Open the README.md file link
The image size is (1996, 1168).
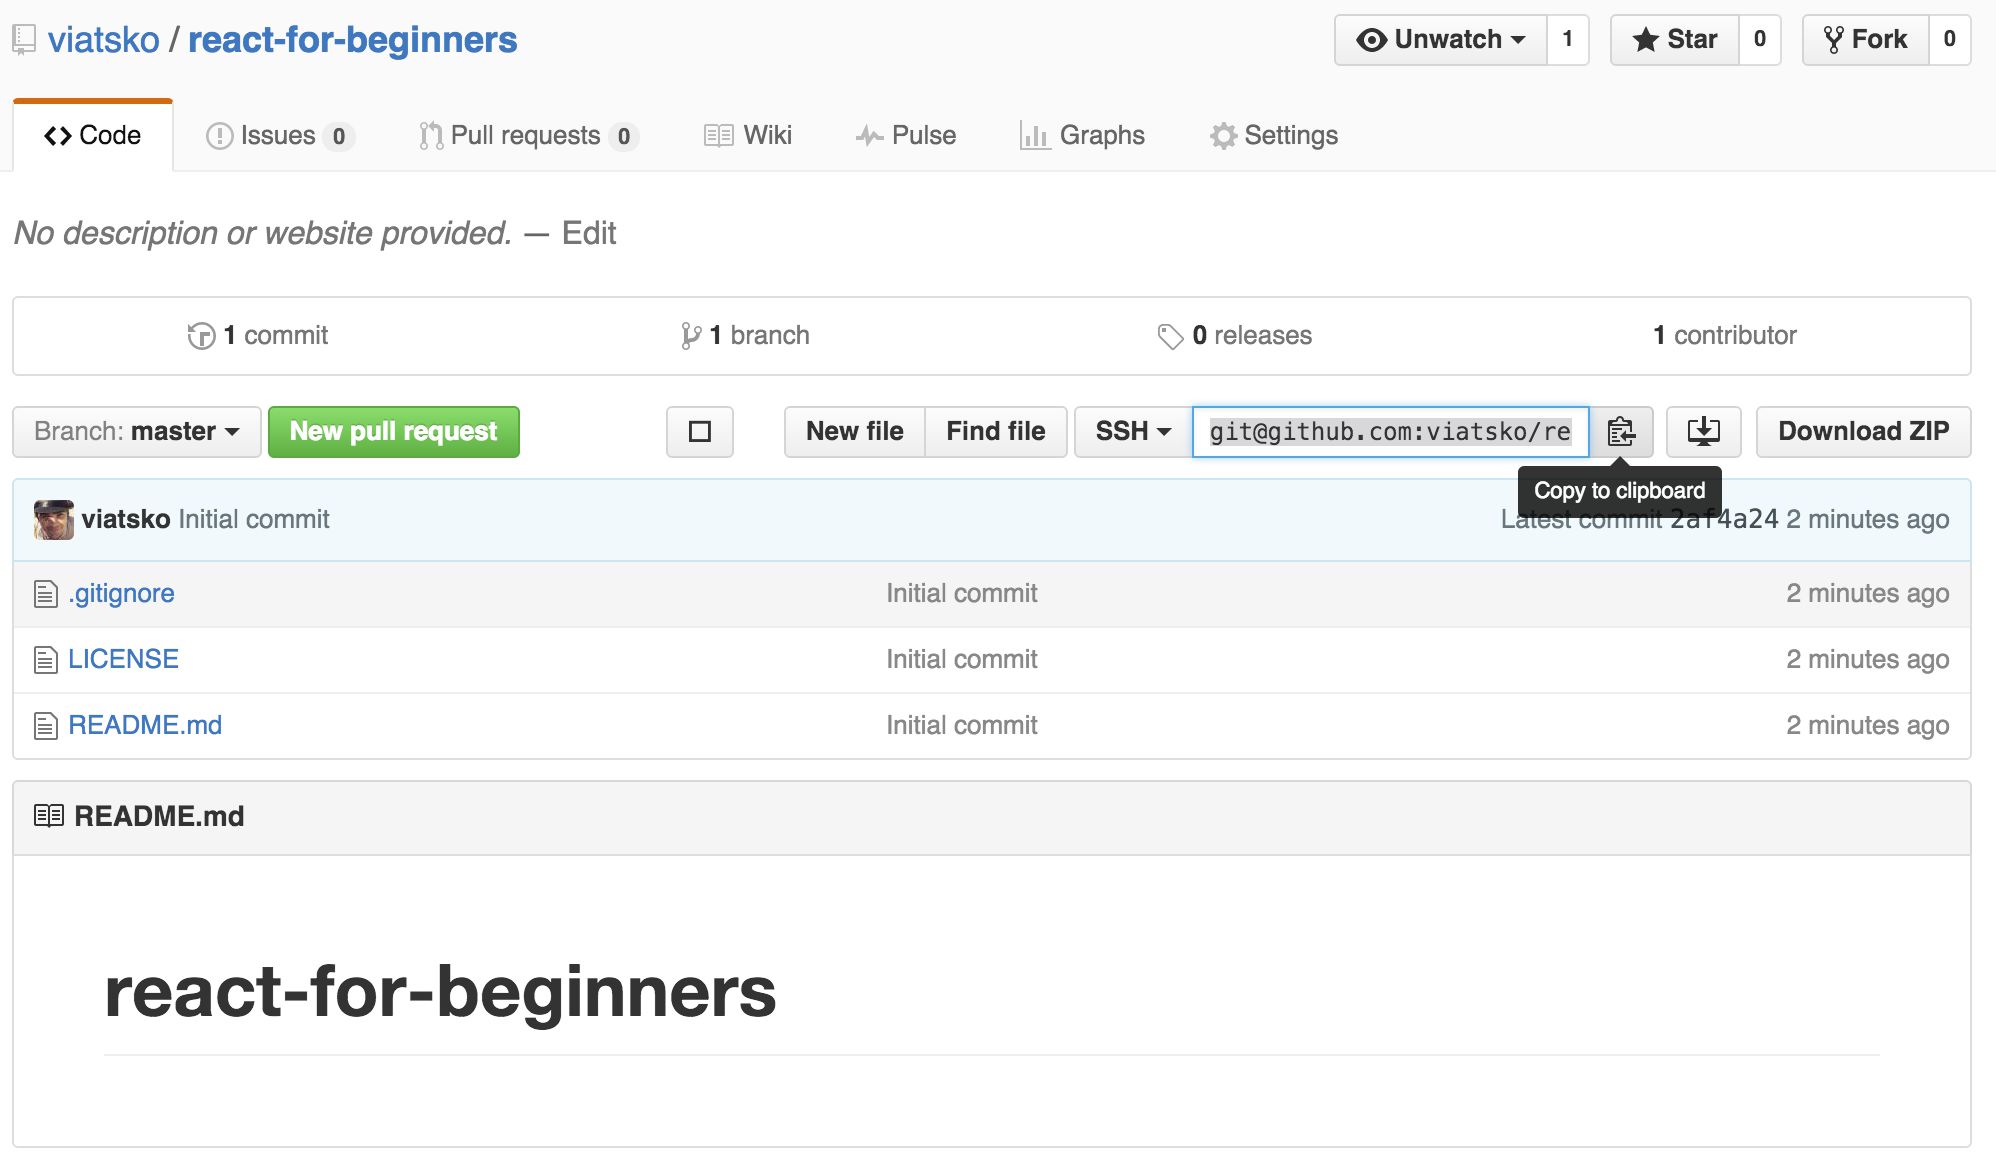pos(145,726)
